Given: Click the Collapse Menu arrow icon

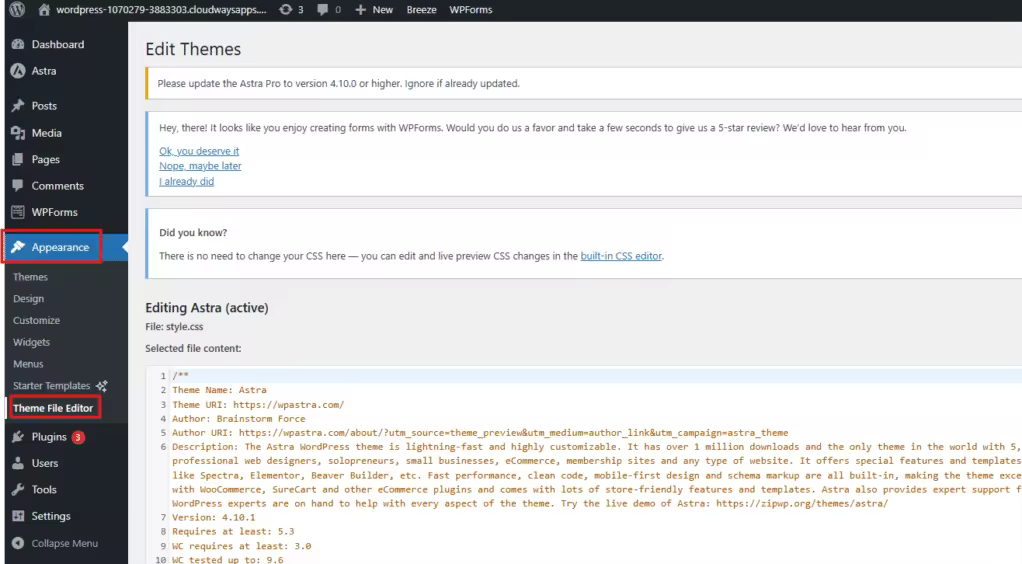Looking at the screenshot, I should click(18, 543).
